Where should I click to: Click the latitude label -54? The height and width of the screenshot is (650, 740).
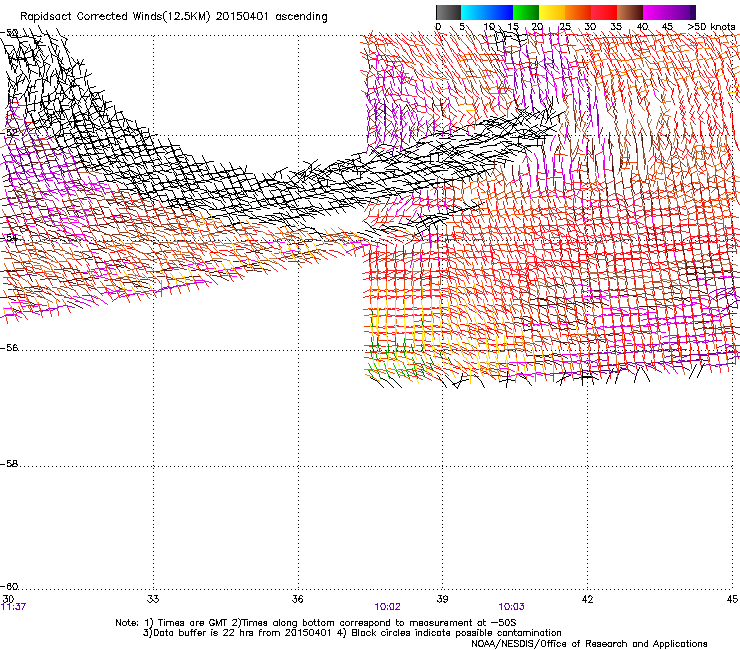[9, 238]
